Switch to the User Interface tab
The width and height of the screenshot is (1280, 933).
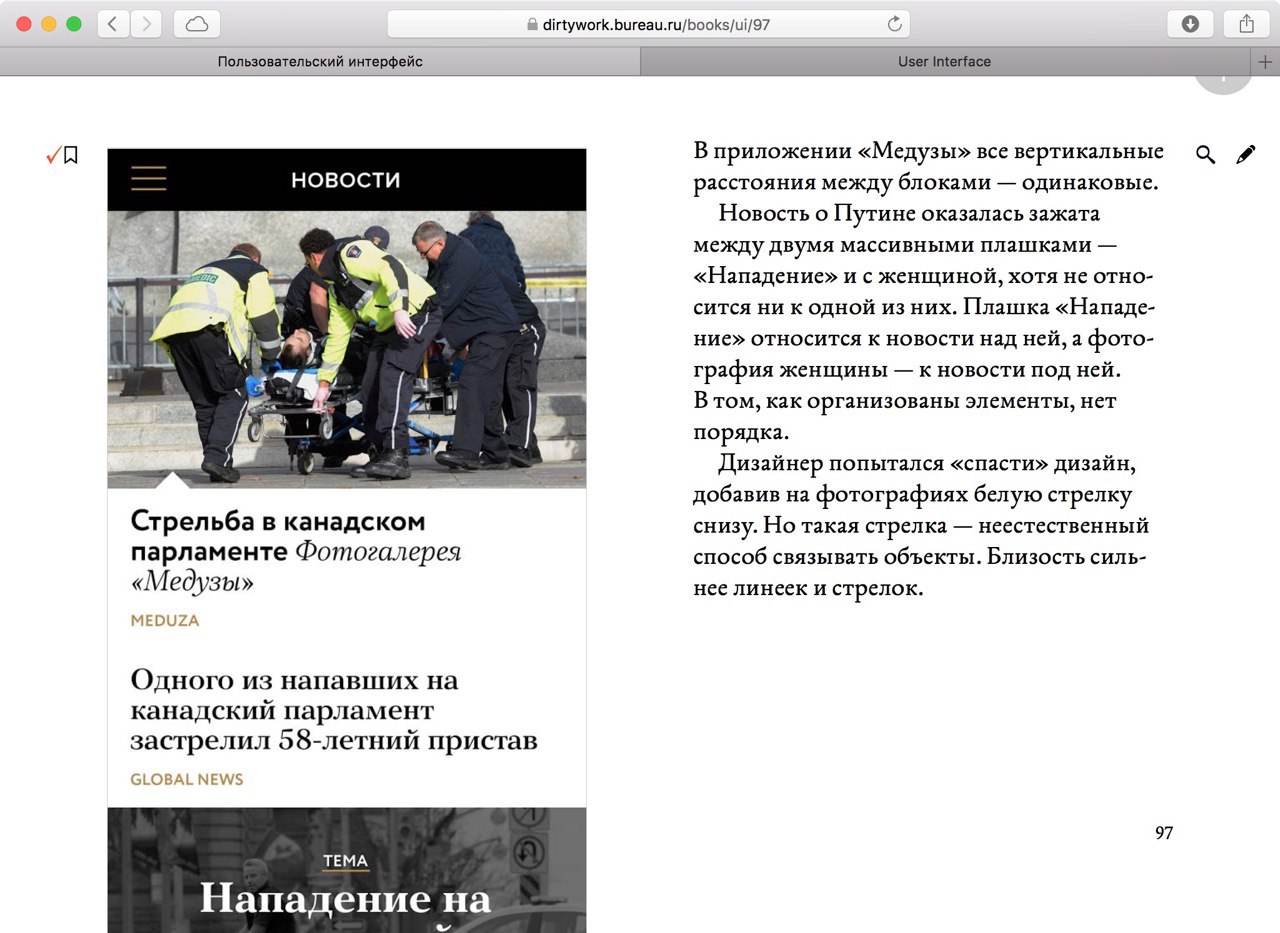click(944, 62)
